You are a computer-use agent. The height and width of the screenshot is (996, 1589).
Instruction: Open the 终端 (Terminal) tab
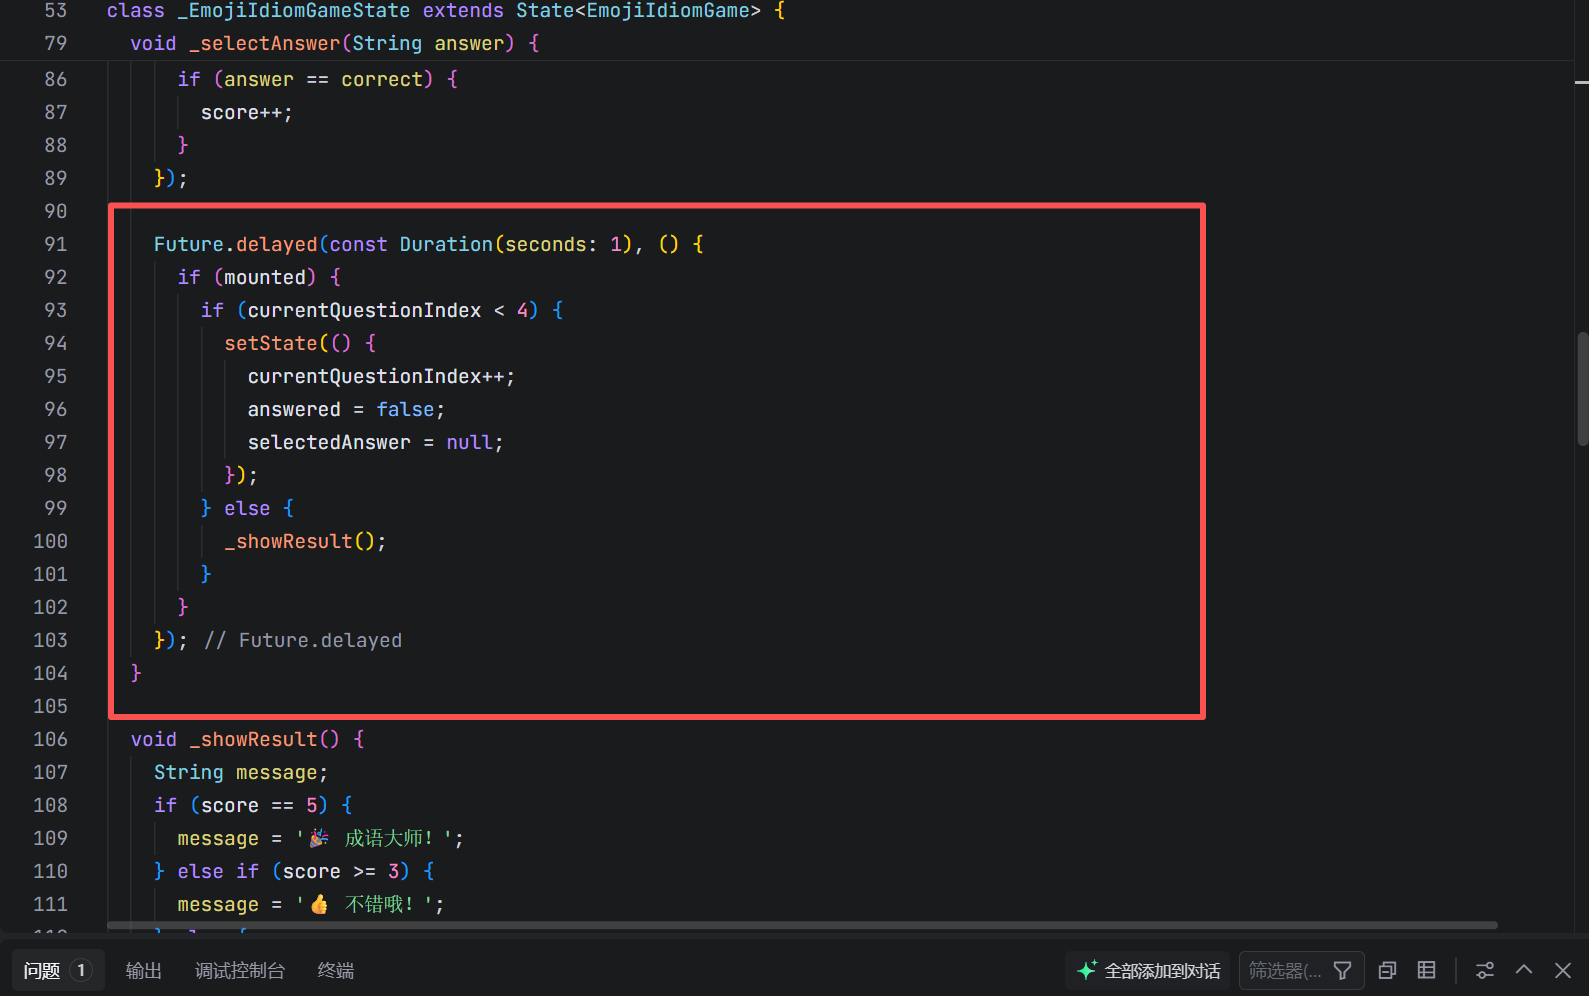335,971
